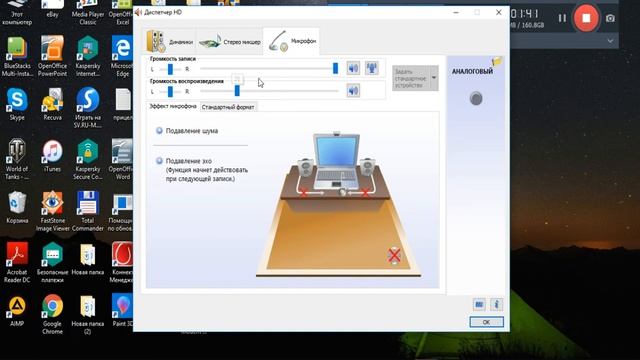Open Новая папка (2) folder icon
The width and height of the screenshot is (640, 360).
[87, 314]
